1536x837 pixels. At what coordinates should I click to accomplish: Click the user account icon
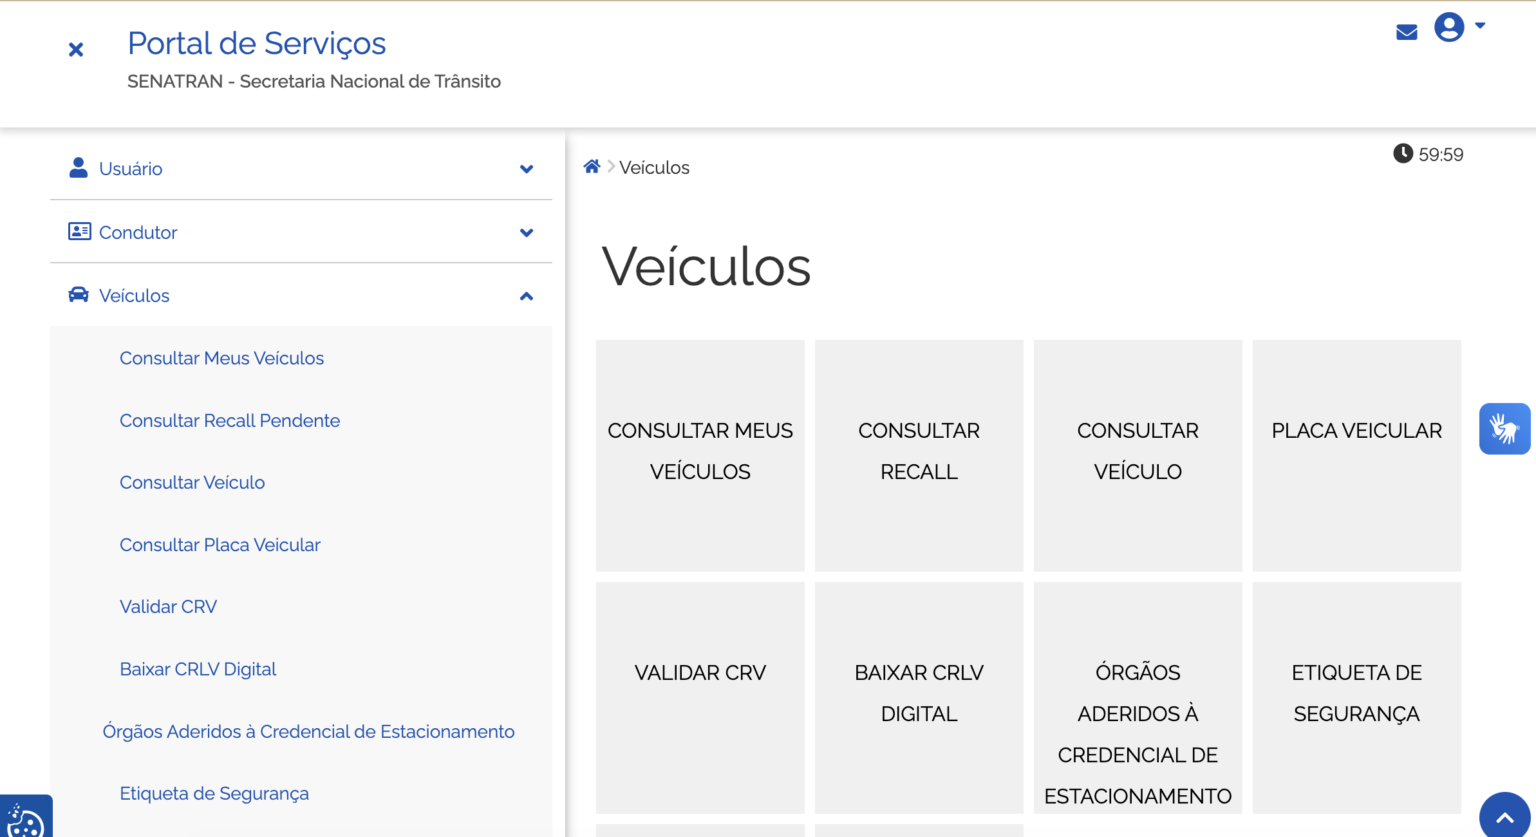point(1448,28)
